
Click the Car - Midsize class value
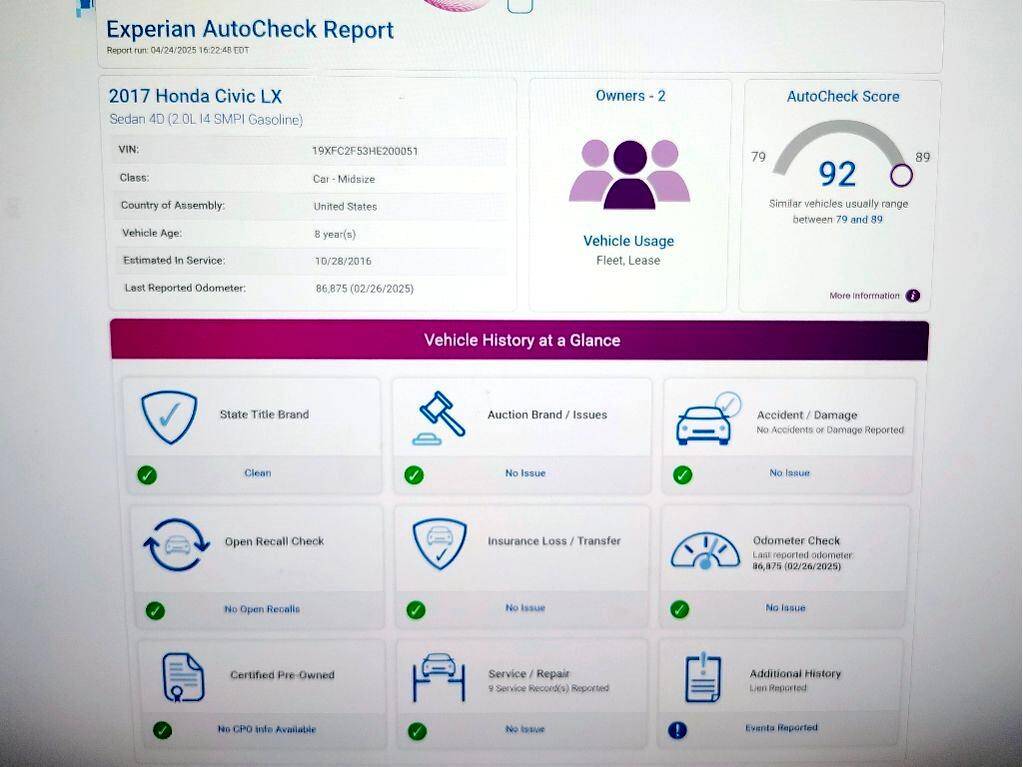(x=344, y=179)
